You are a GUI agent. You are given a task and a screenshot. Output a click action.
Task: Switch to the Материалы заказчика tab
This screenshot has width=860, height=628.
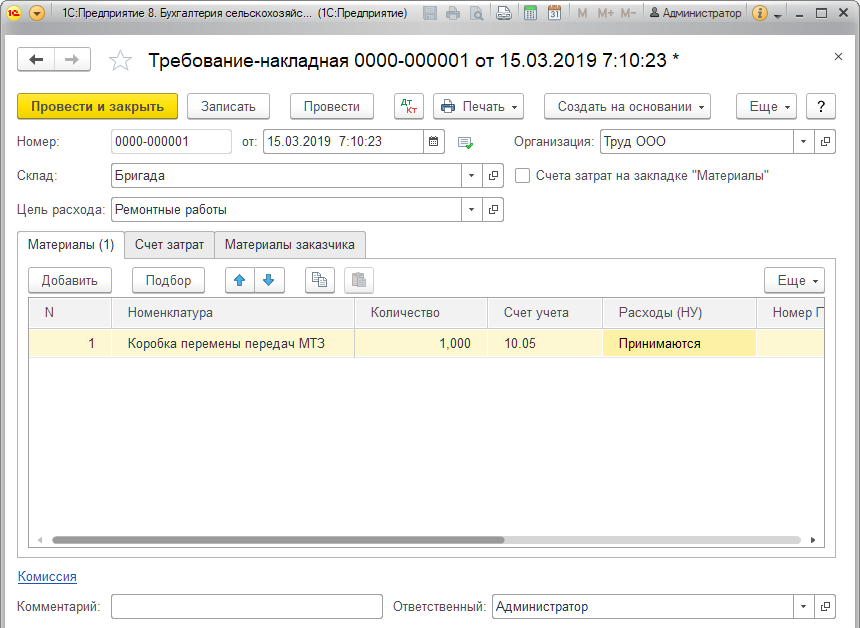[x=290, y=245]
